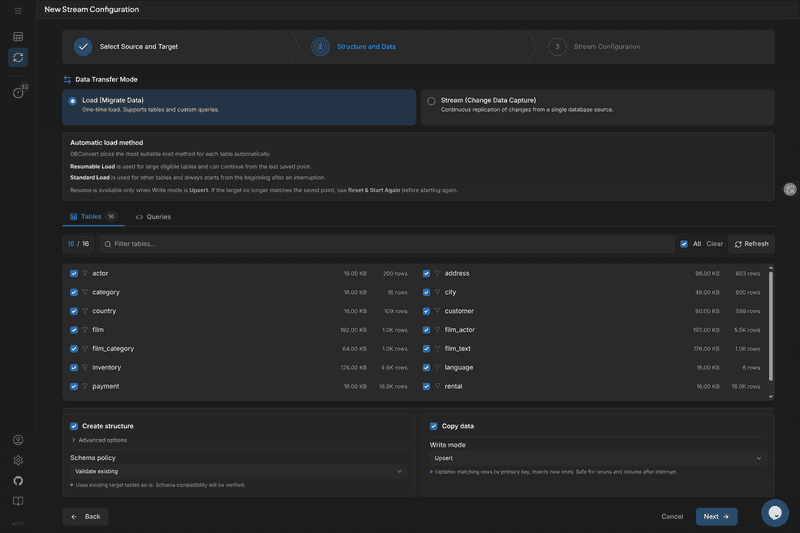Uncheck the payment table checkbox
This screenshot has width=800, height=533.
point(74,387)
